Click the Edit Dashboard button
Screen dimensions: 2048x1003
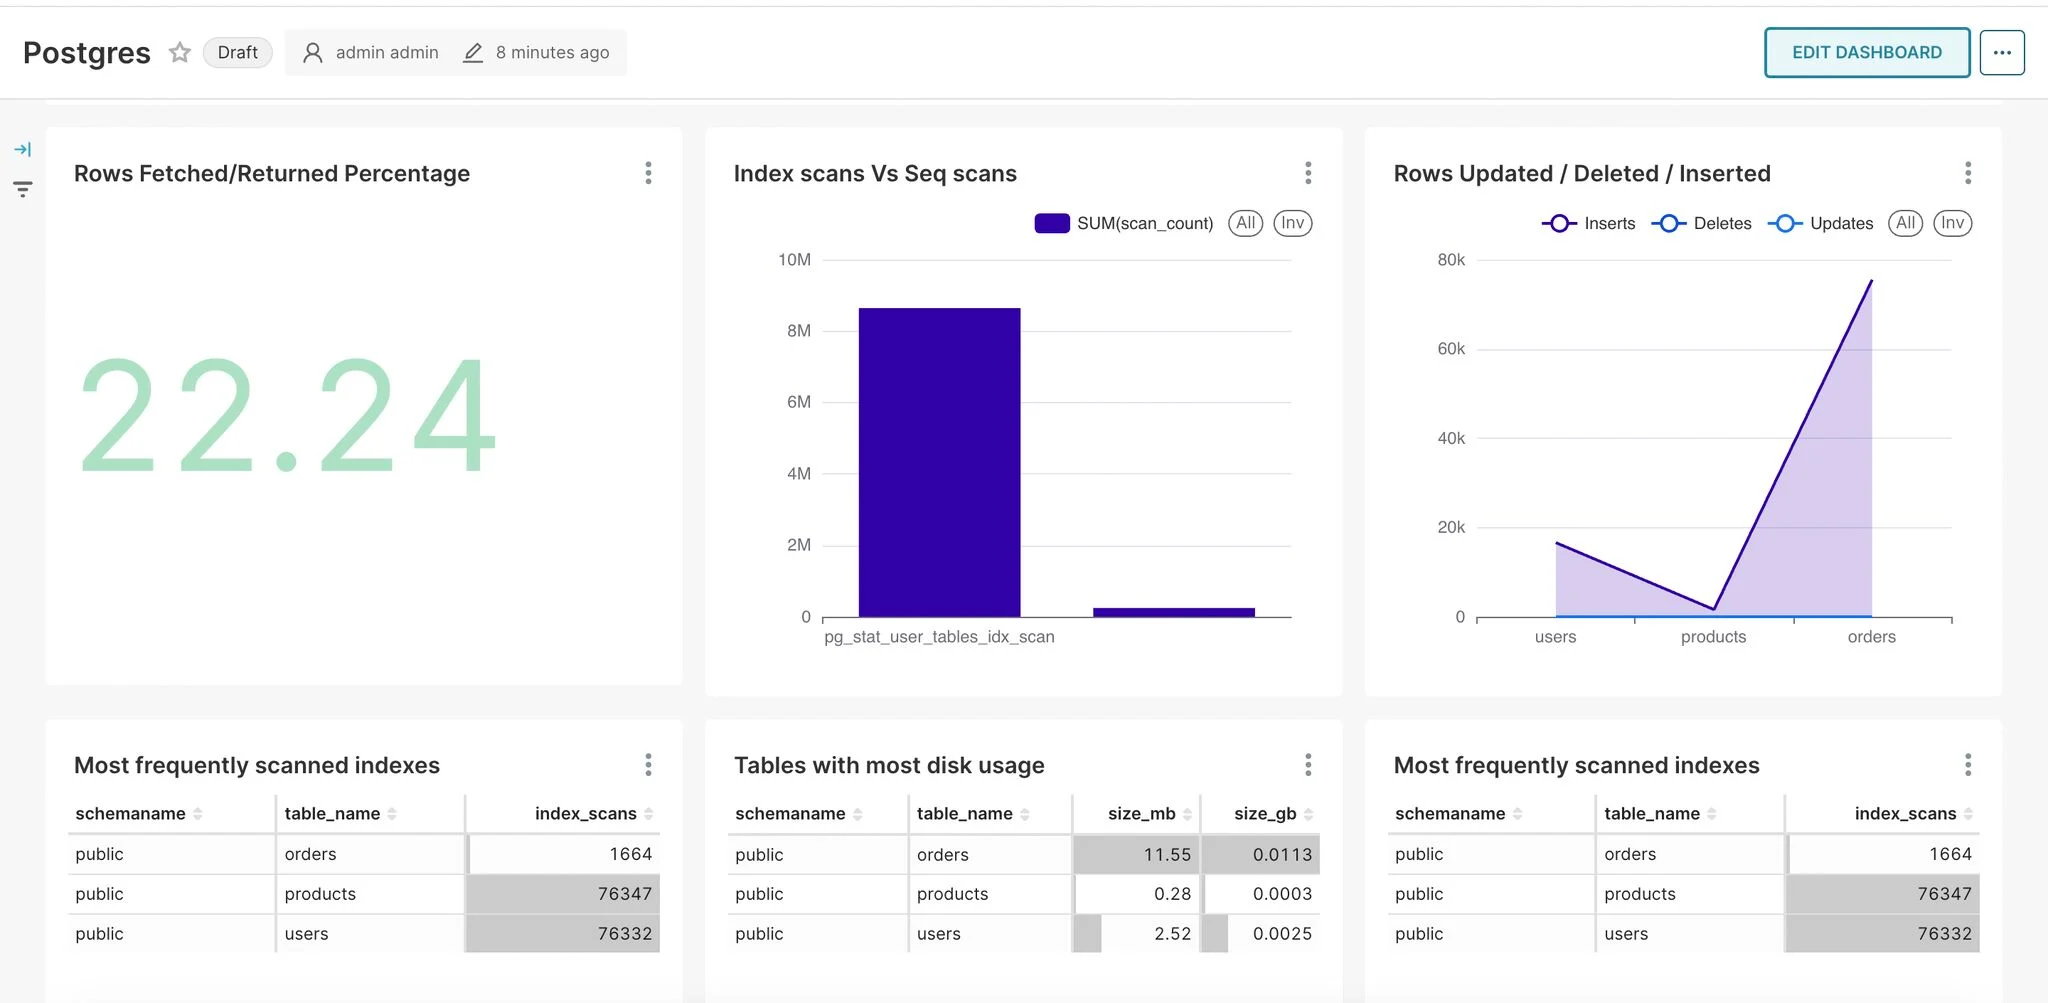[x=1866, y=52]
